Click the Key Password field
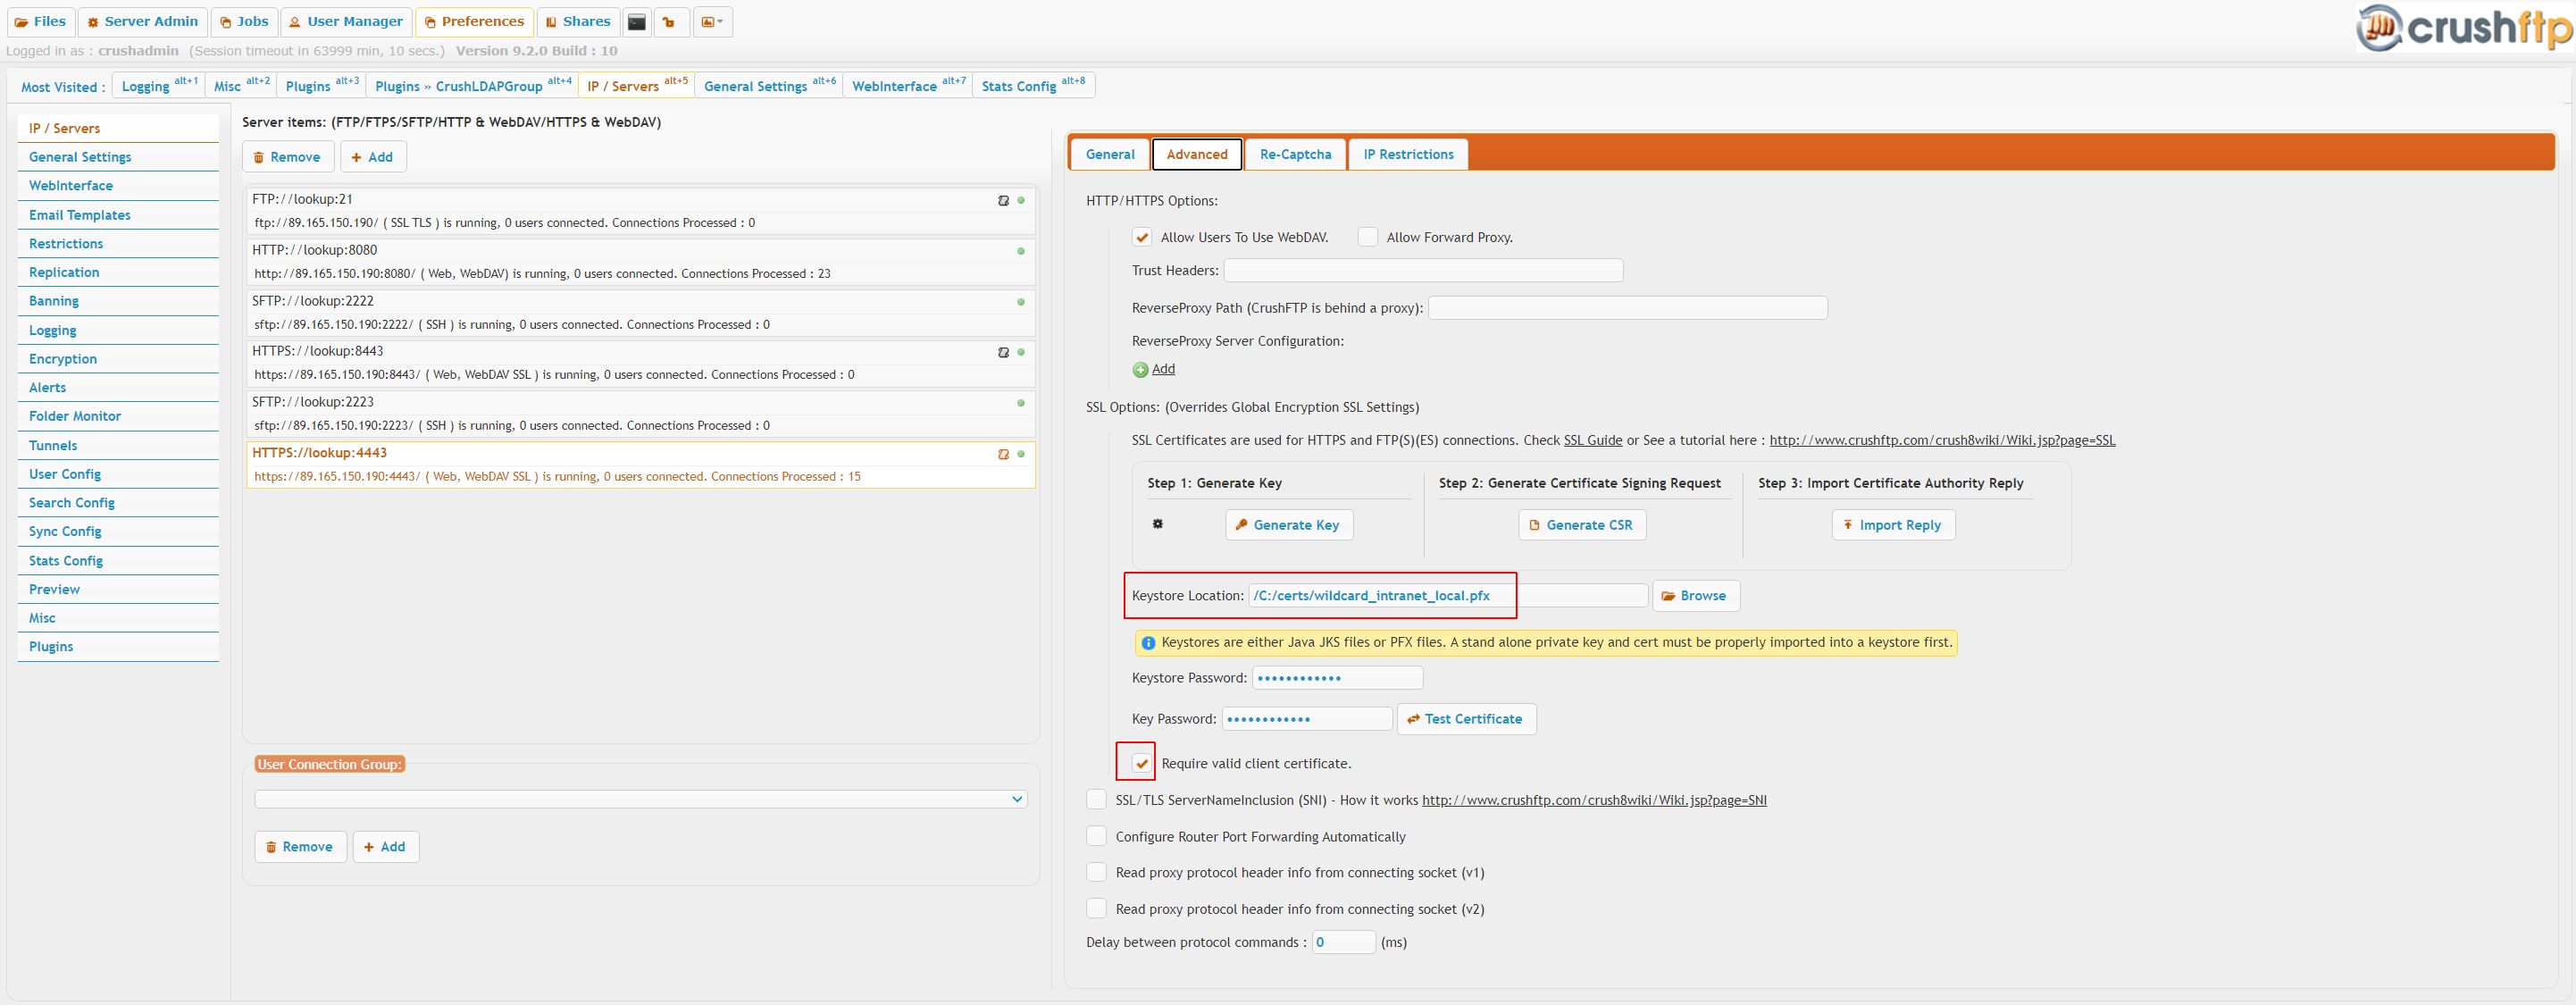Image resolution: width=2576 pixels, height=1005 pixels. click(x=1307, y=719)
